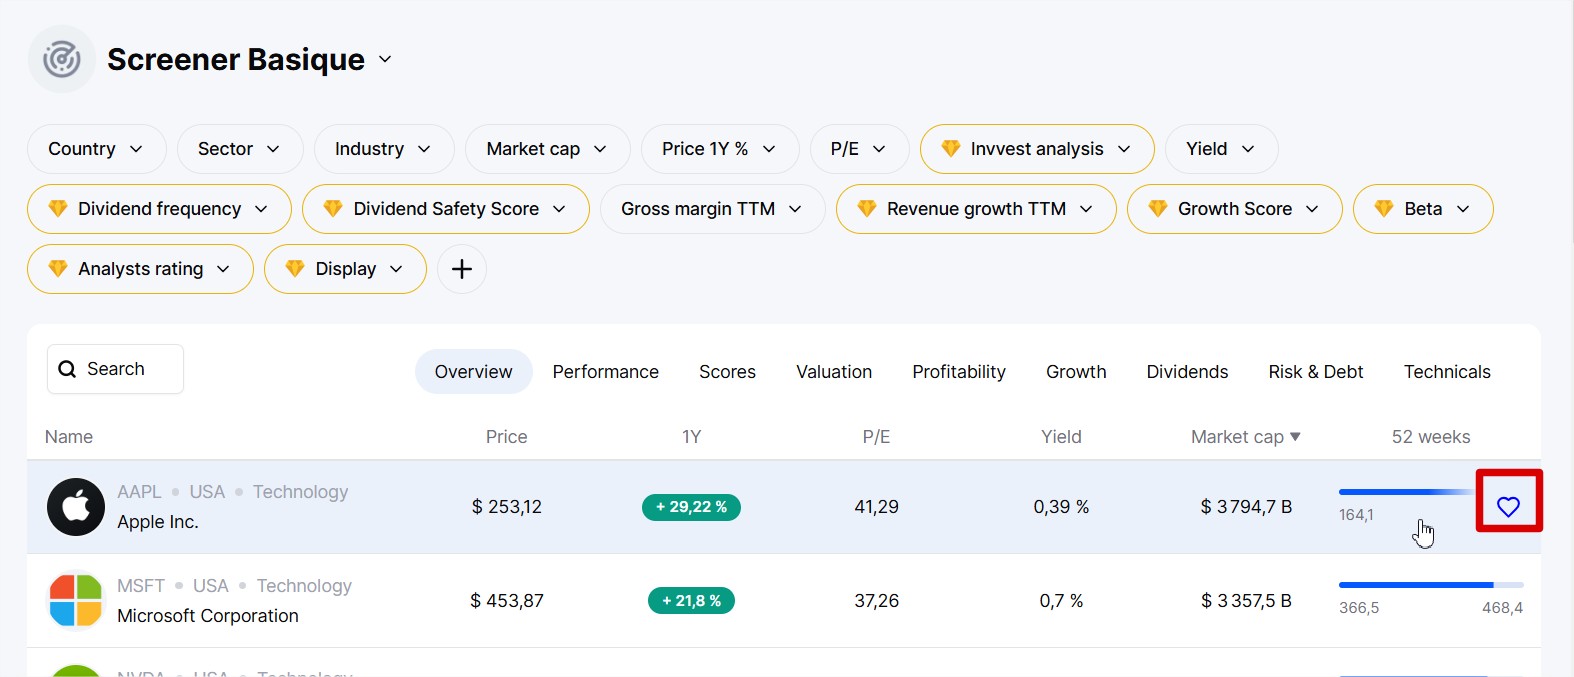Click Microsoft's yield 0,7 %

pos(1062,601)
